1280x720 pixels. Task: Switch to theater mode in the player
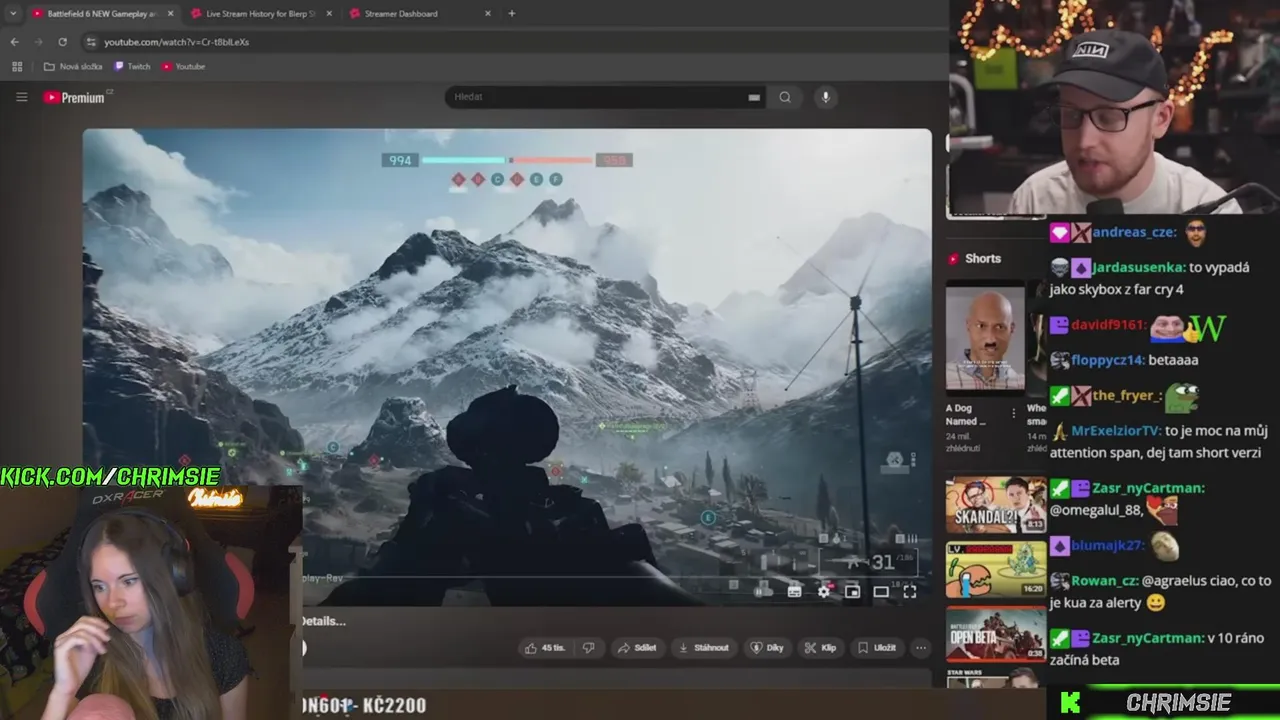click(x=881, y=591)
